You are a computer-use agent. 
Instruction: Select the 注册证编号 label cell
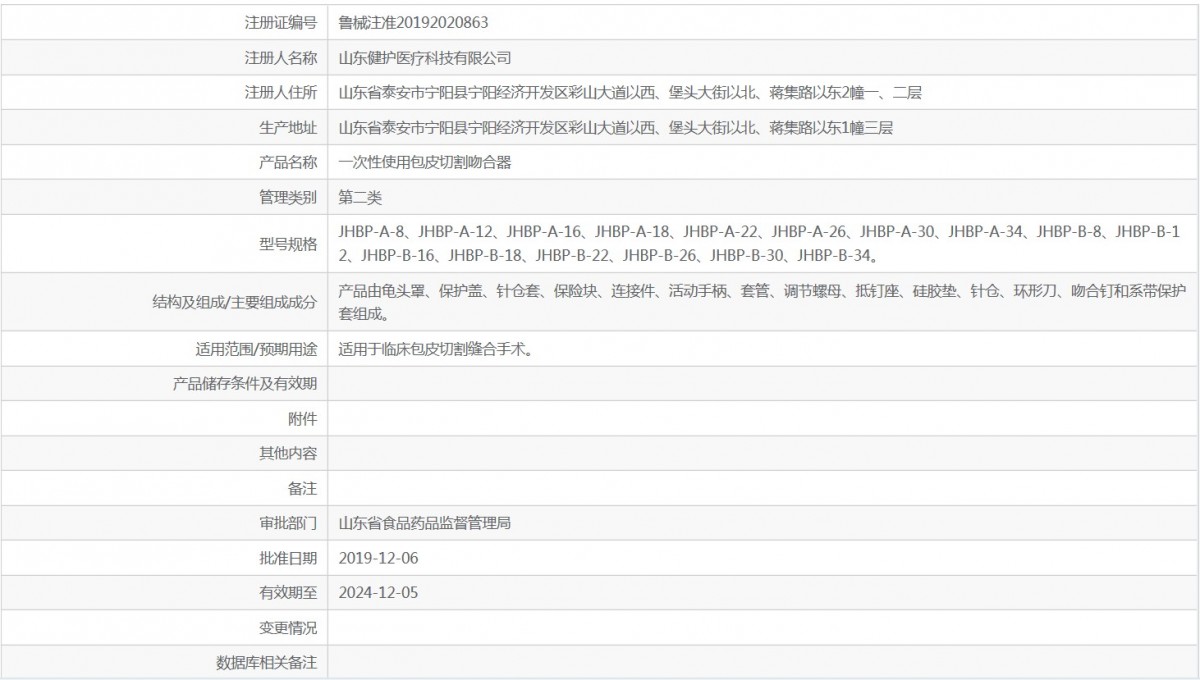pos(164,22)
